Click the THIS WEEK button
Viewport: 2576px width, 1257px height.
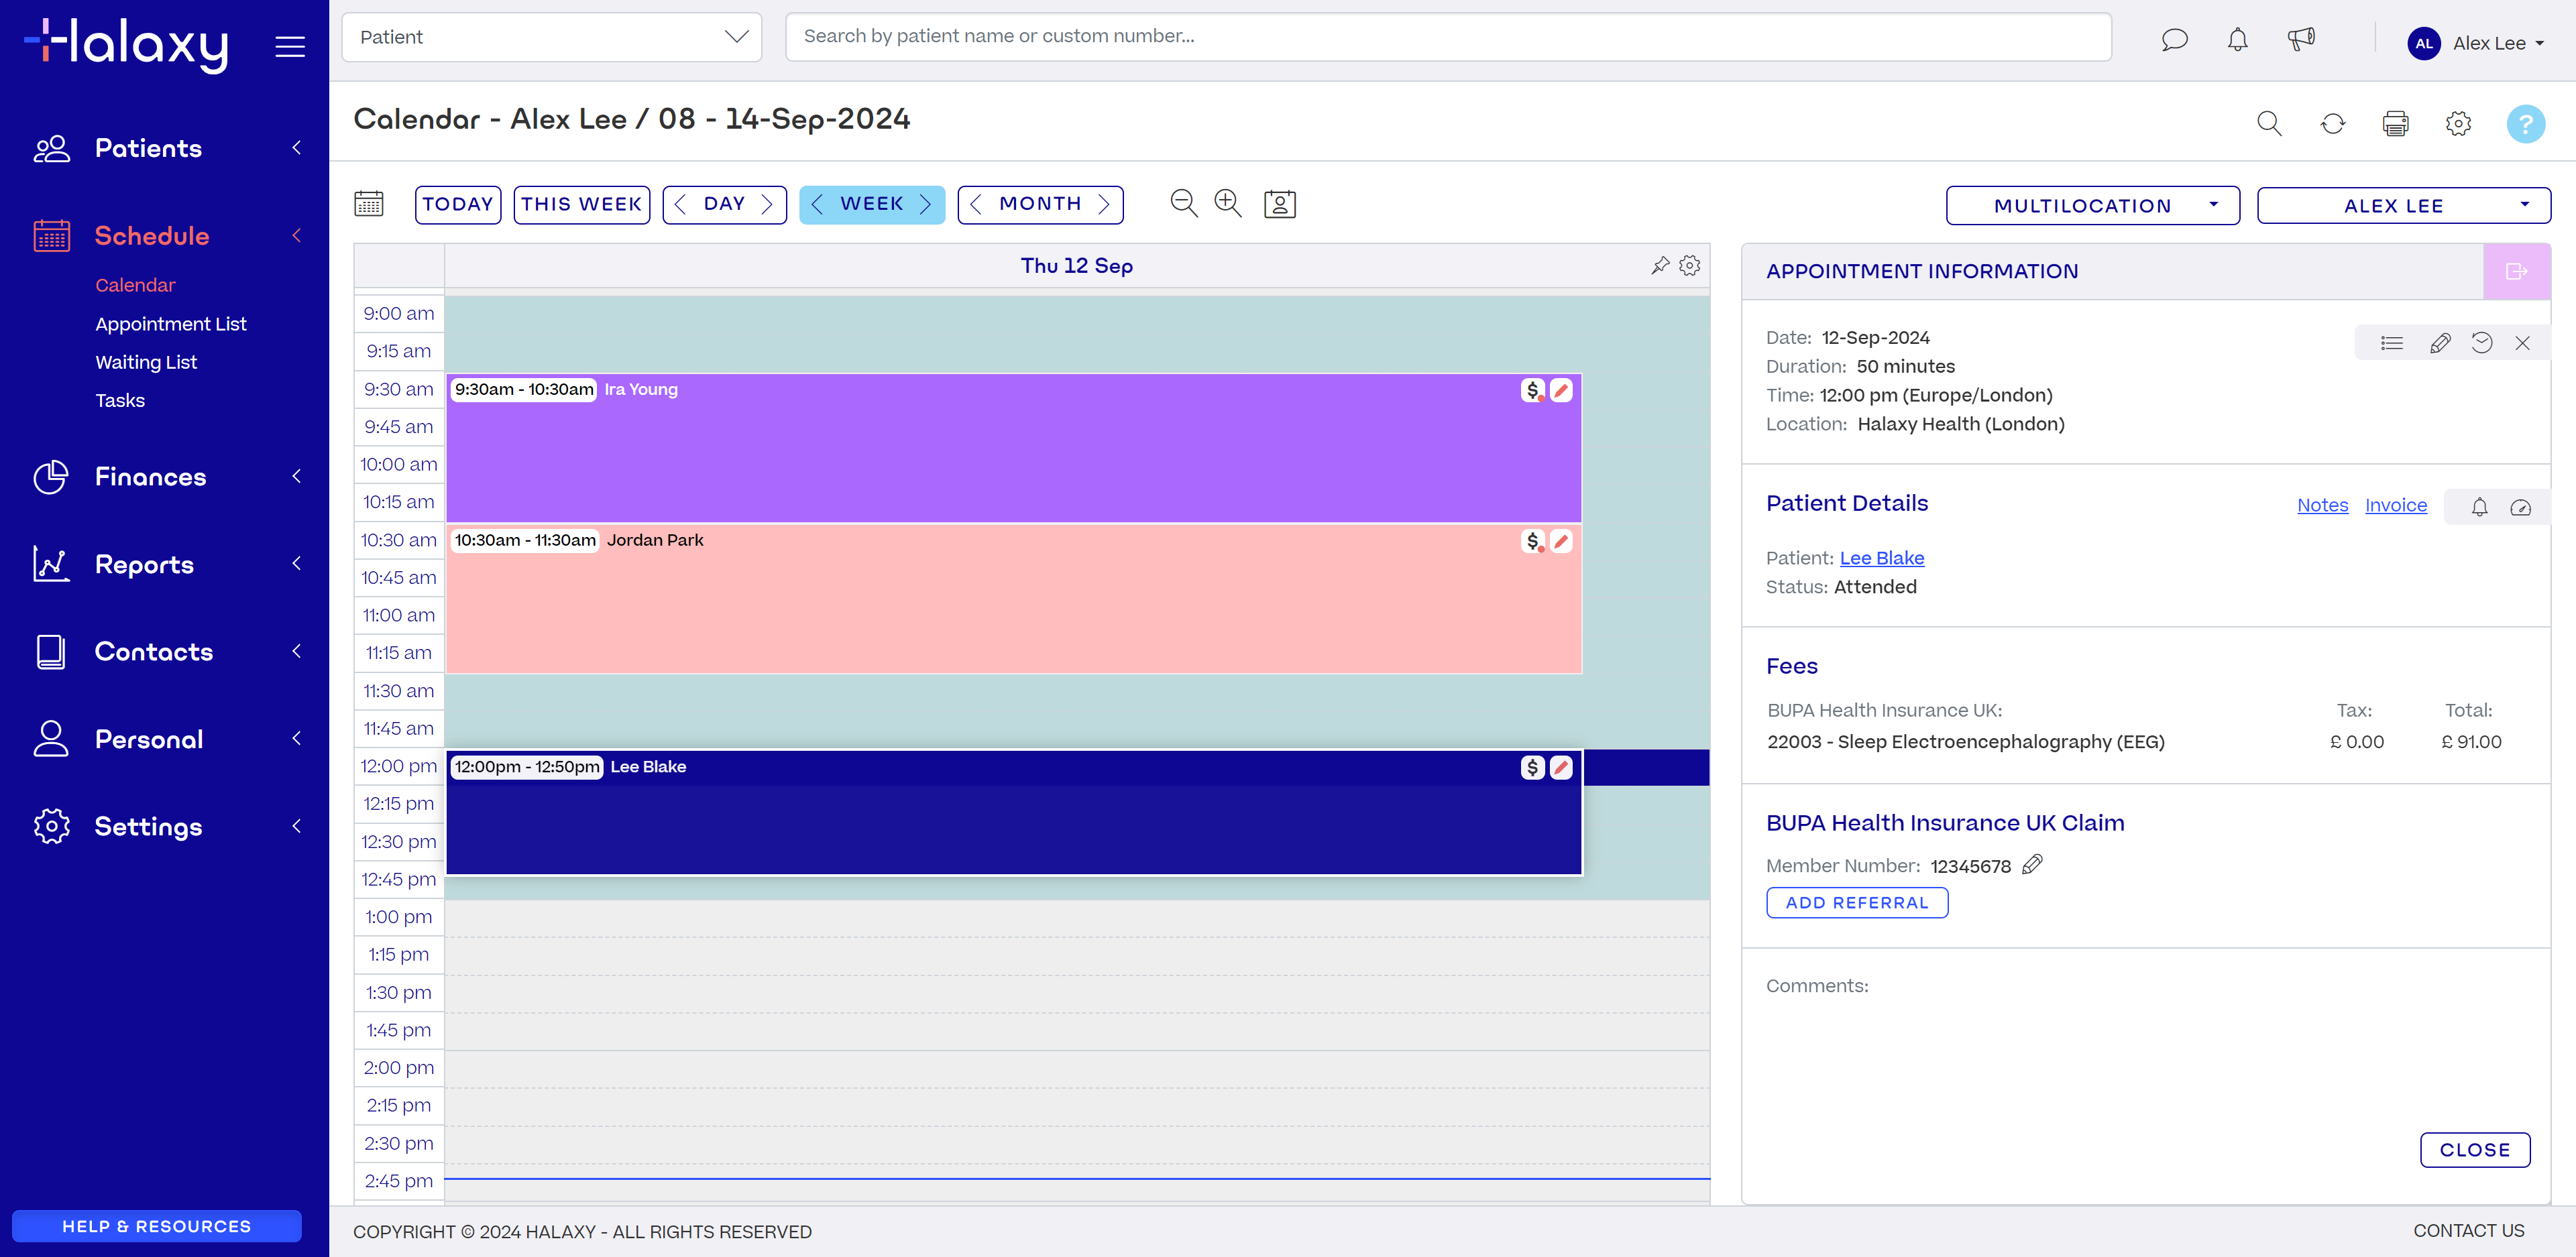582,204
